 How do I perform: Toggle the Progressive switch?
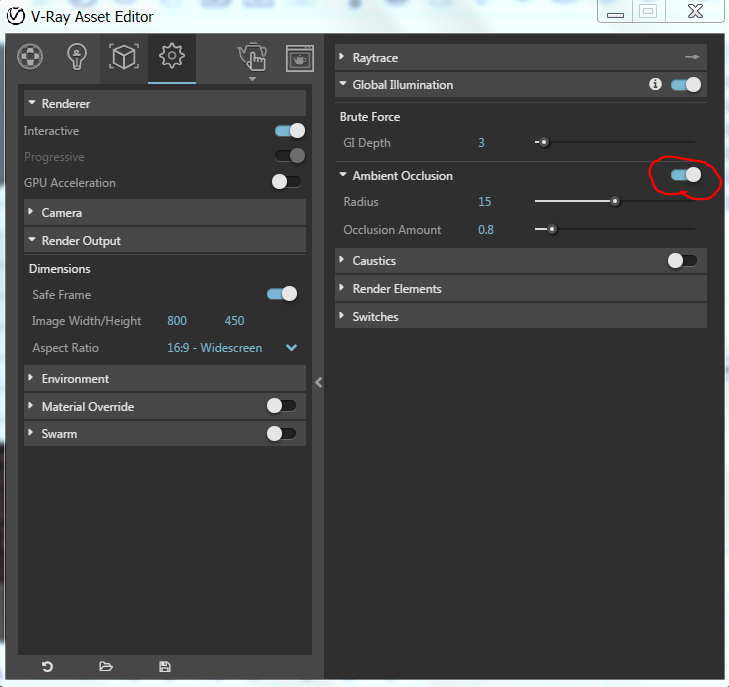coord(290,156)
